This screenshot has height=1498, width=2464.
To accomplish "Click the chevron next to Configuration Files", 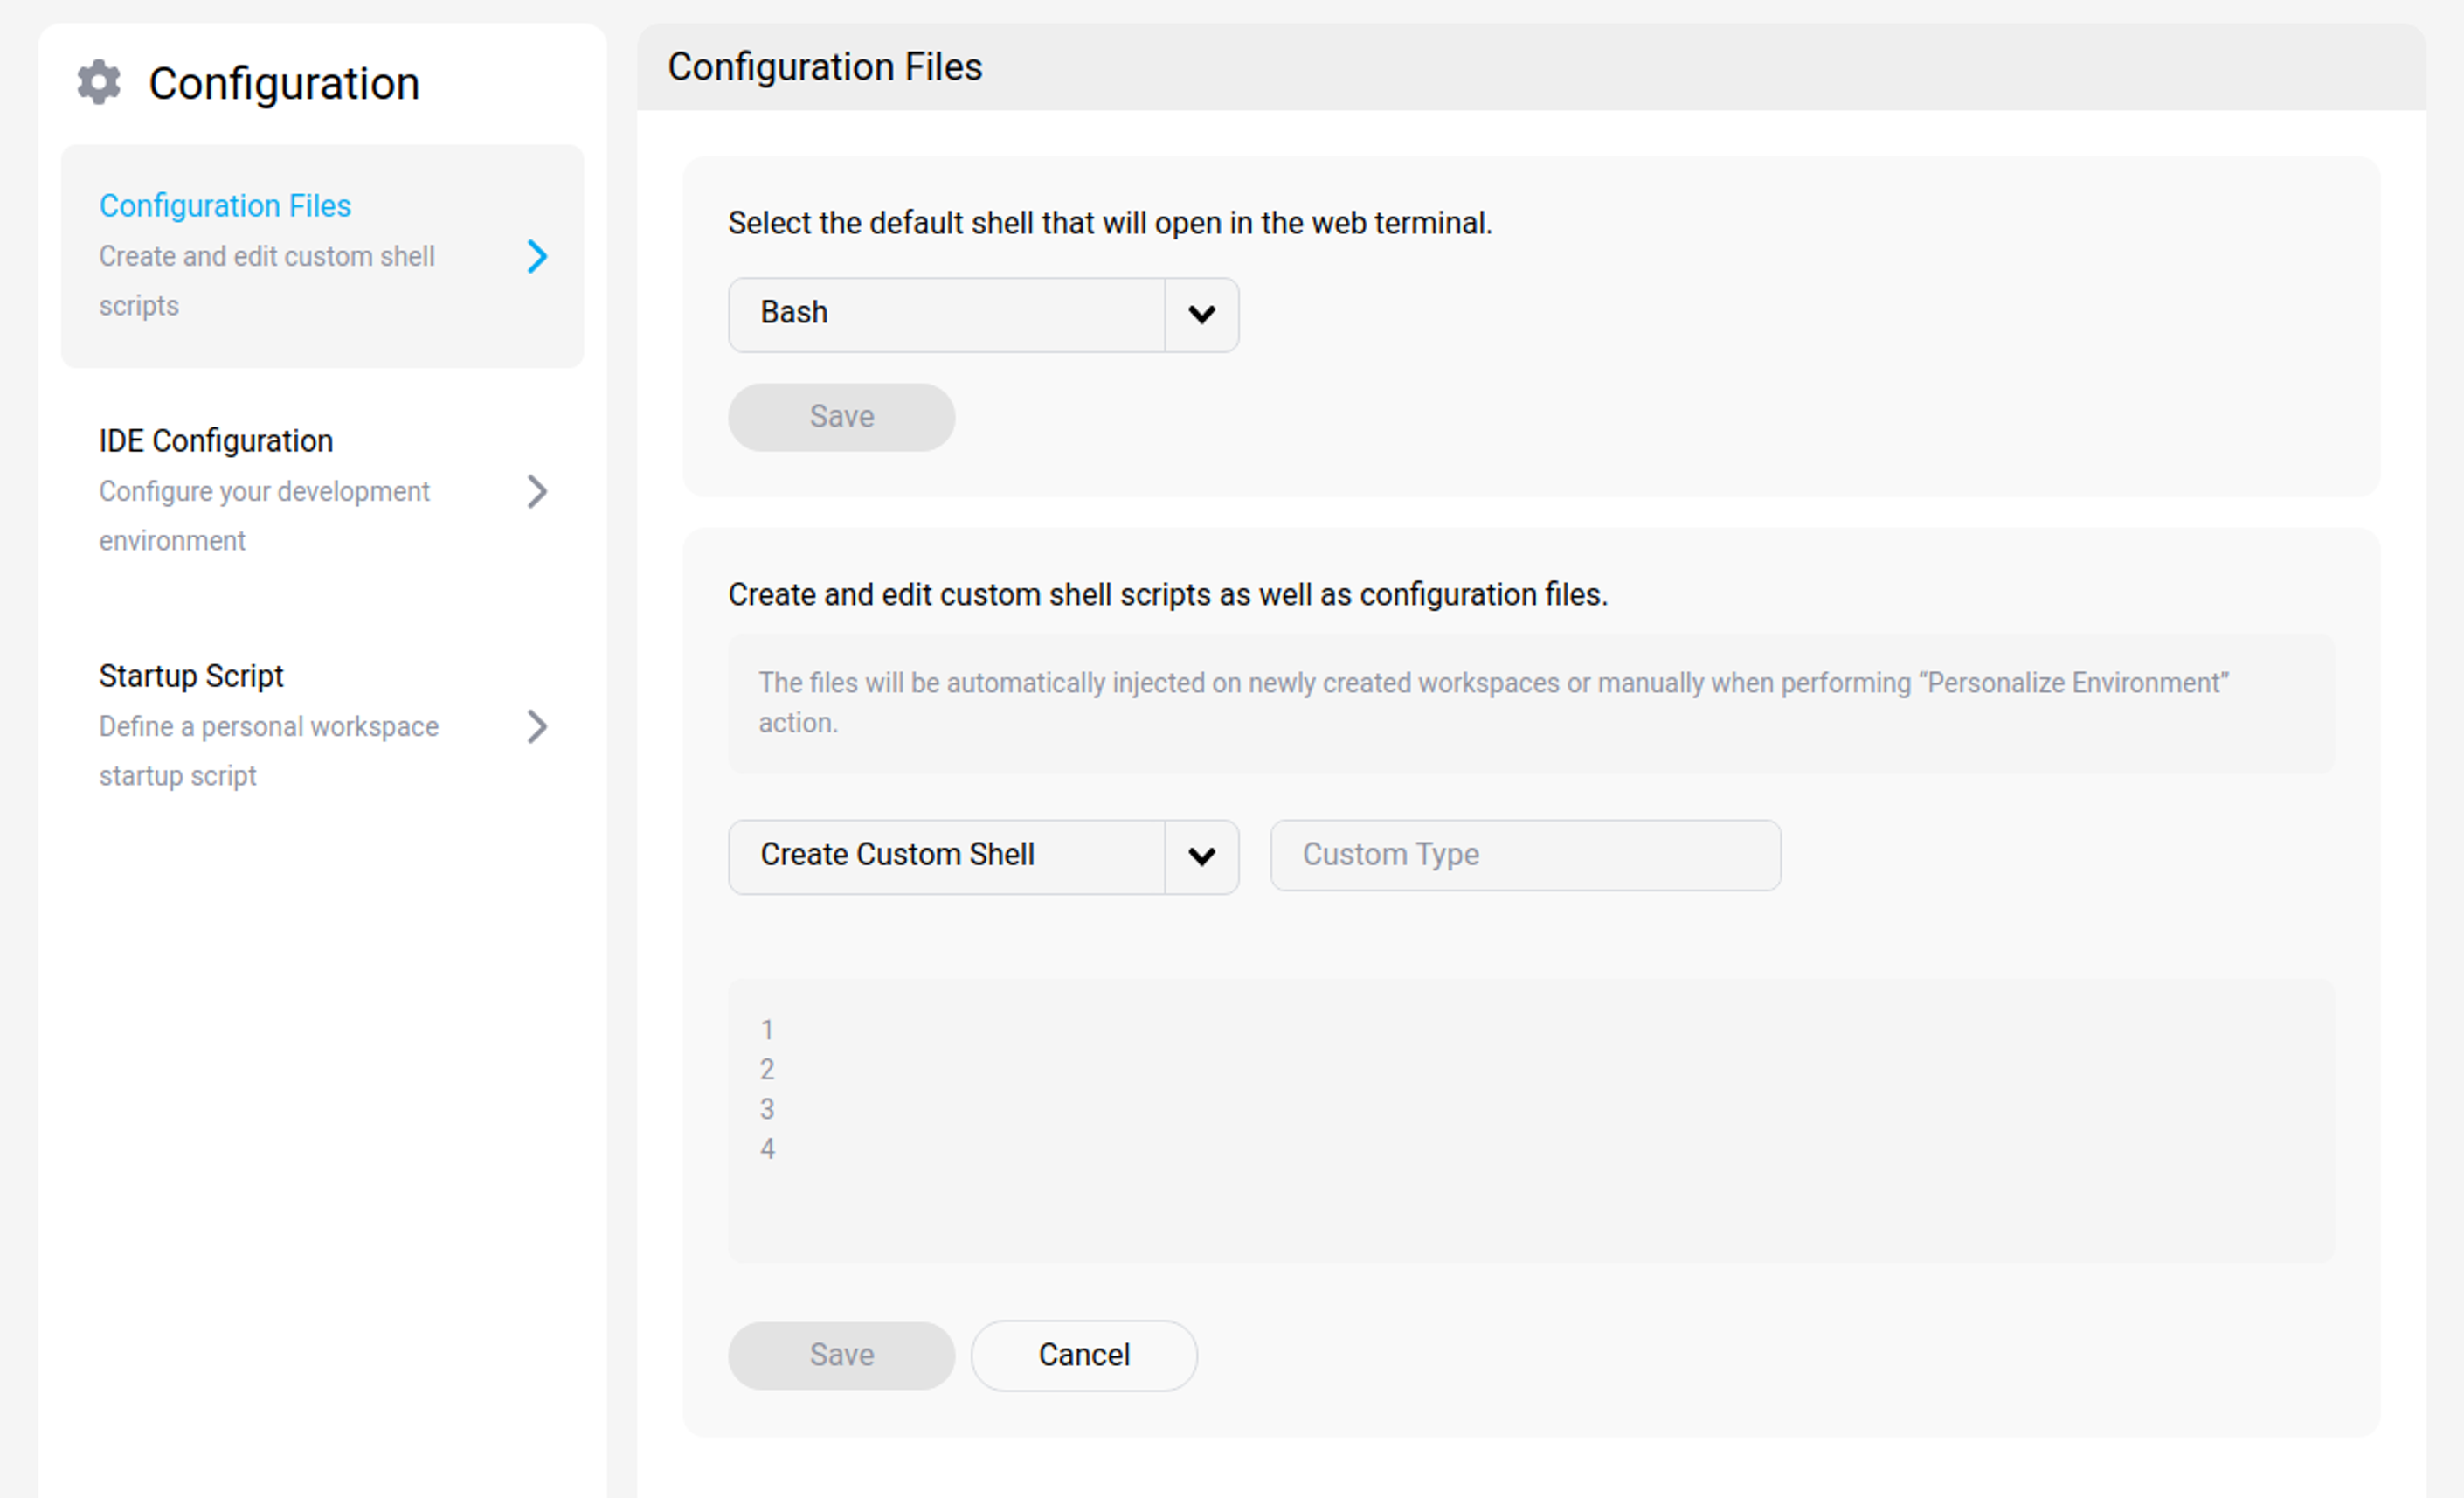I will click(x=539, y=257).
